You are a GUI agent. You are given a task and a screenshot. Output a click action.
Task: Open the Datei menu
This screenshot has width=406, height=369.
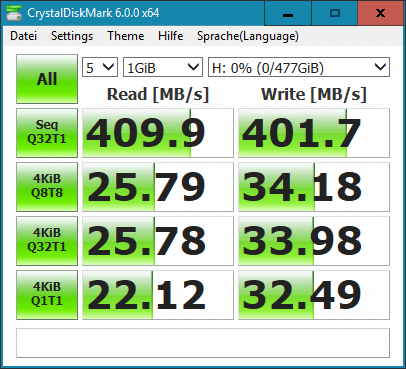[23, 36]
